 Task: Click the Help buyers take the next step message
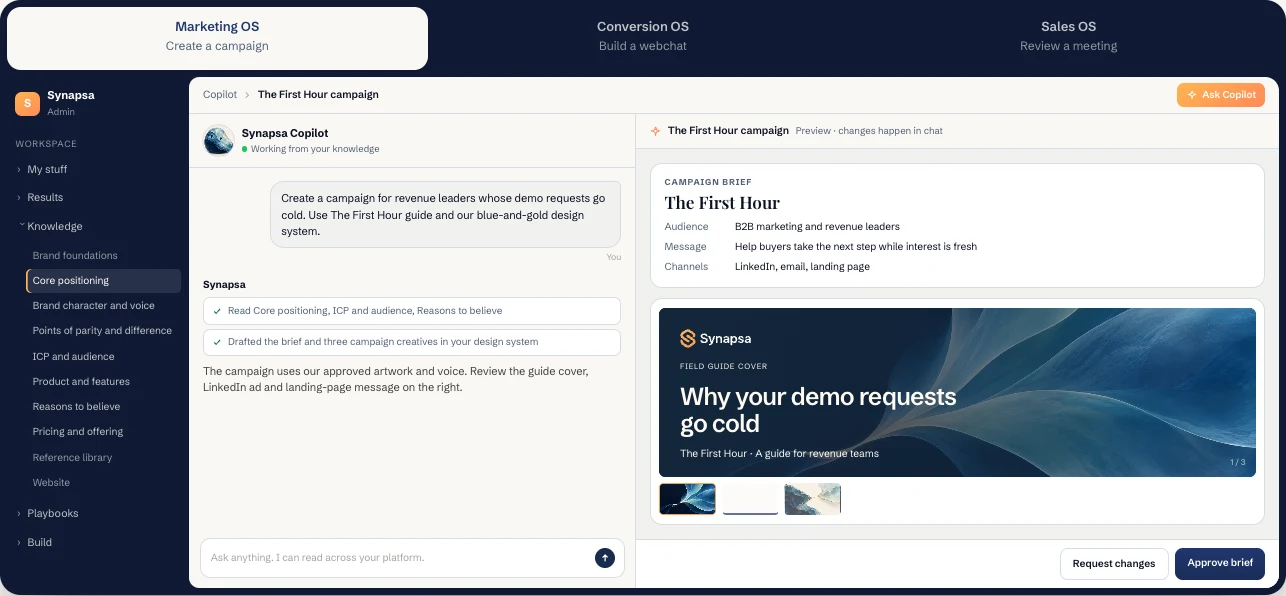(x=856, y=247)
